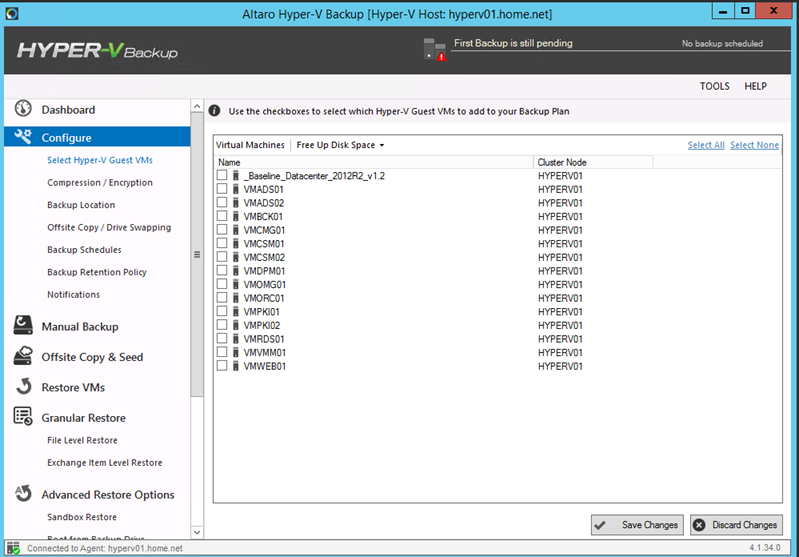The width and height of the screenshot is (799, 557).
Task: Click the Granular Restore list icon
Action: point(23,416)
